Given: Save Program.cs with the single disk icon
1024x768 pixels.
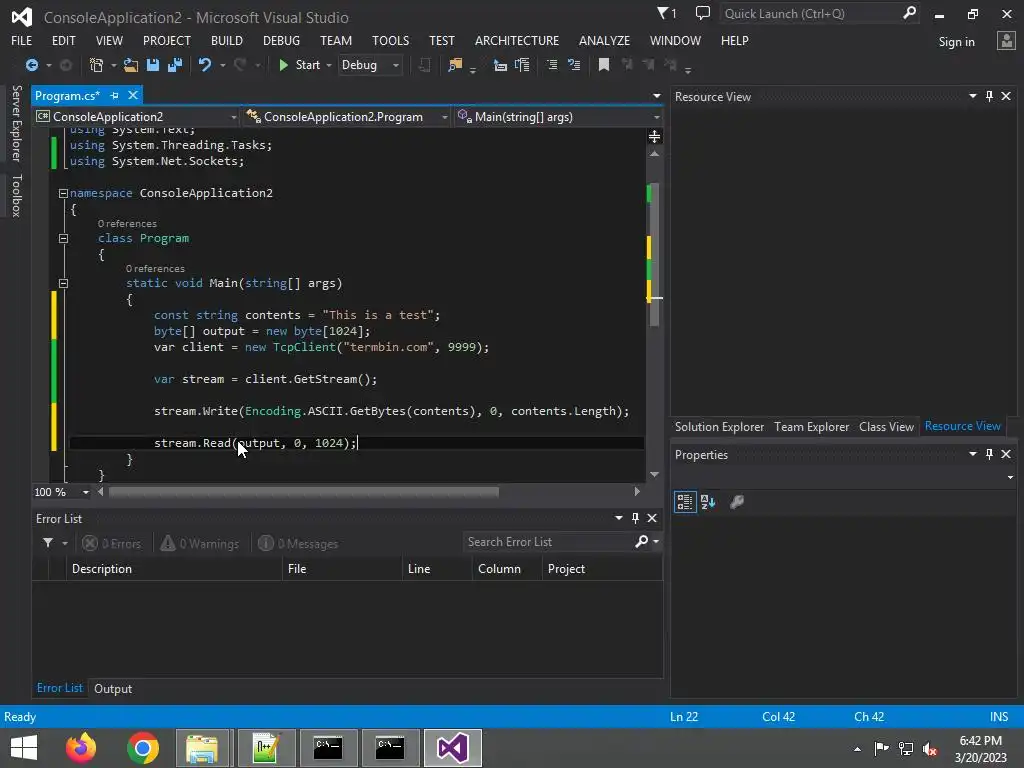Looking at the screenshot, I should [x=153, y=65].
